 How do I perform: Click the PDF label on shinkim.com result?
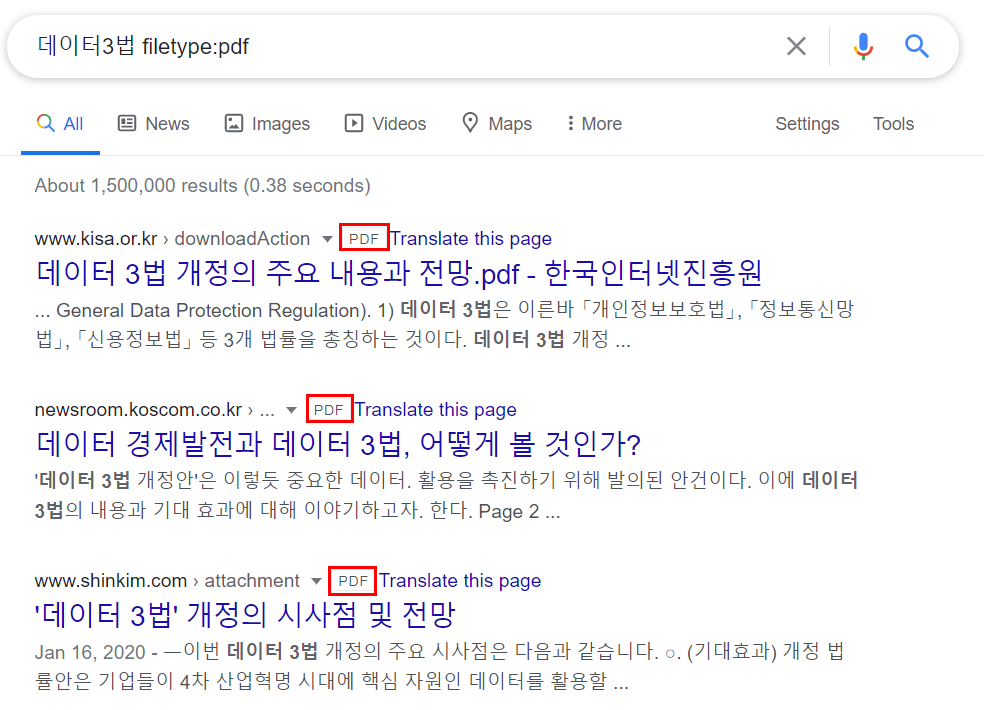point(353,581)
